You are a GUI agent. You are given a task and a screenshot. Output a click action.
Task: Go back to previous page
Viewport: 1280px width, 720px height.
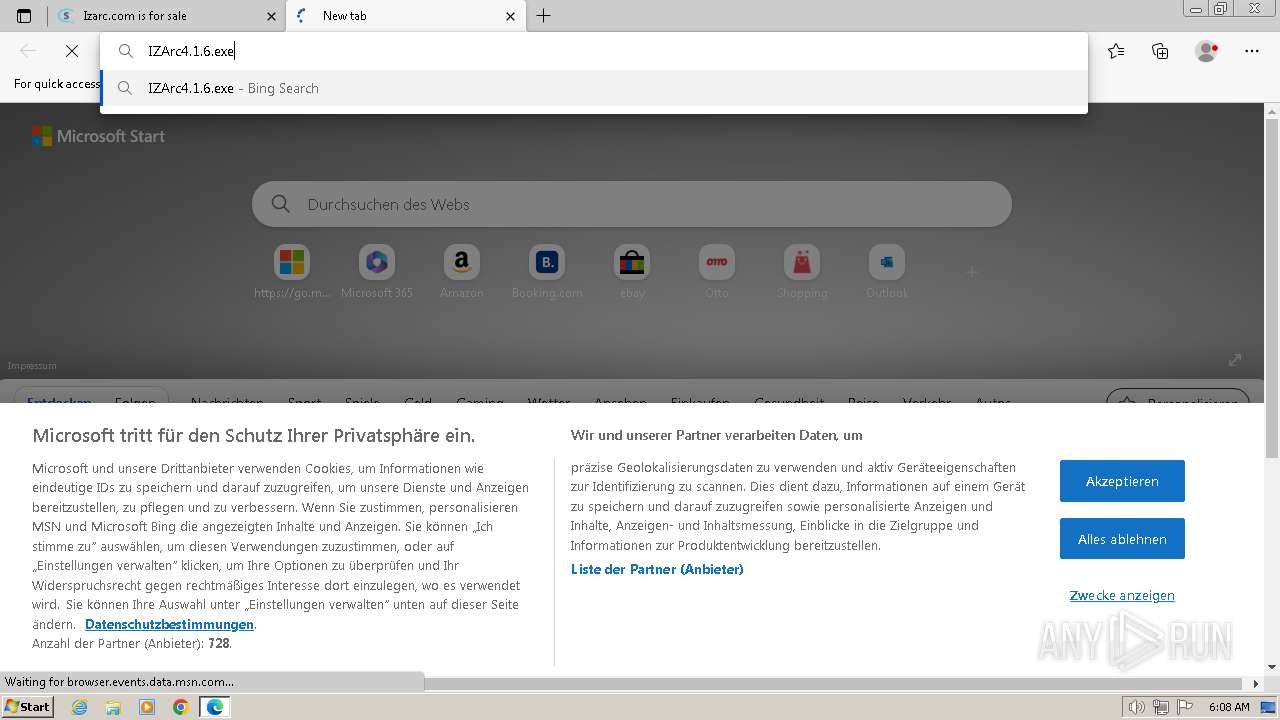(28, 51)
